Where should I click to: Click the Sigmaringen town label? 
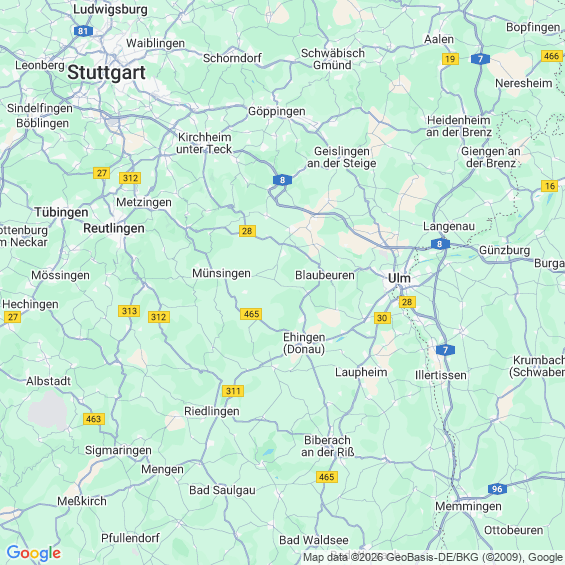[x=118, y=450]
